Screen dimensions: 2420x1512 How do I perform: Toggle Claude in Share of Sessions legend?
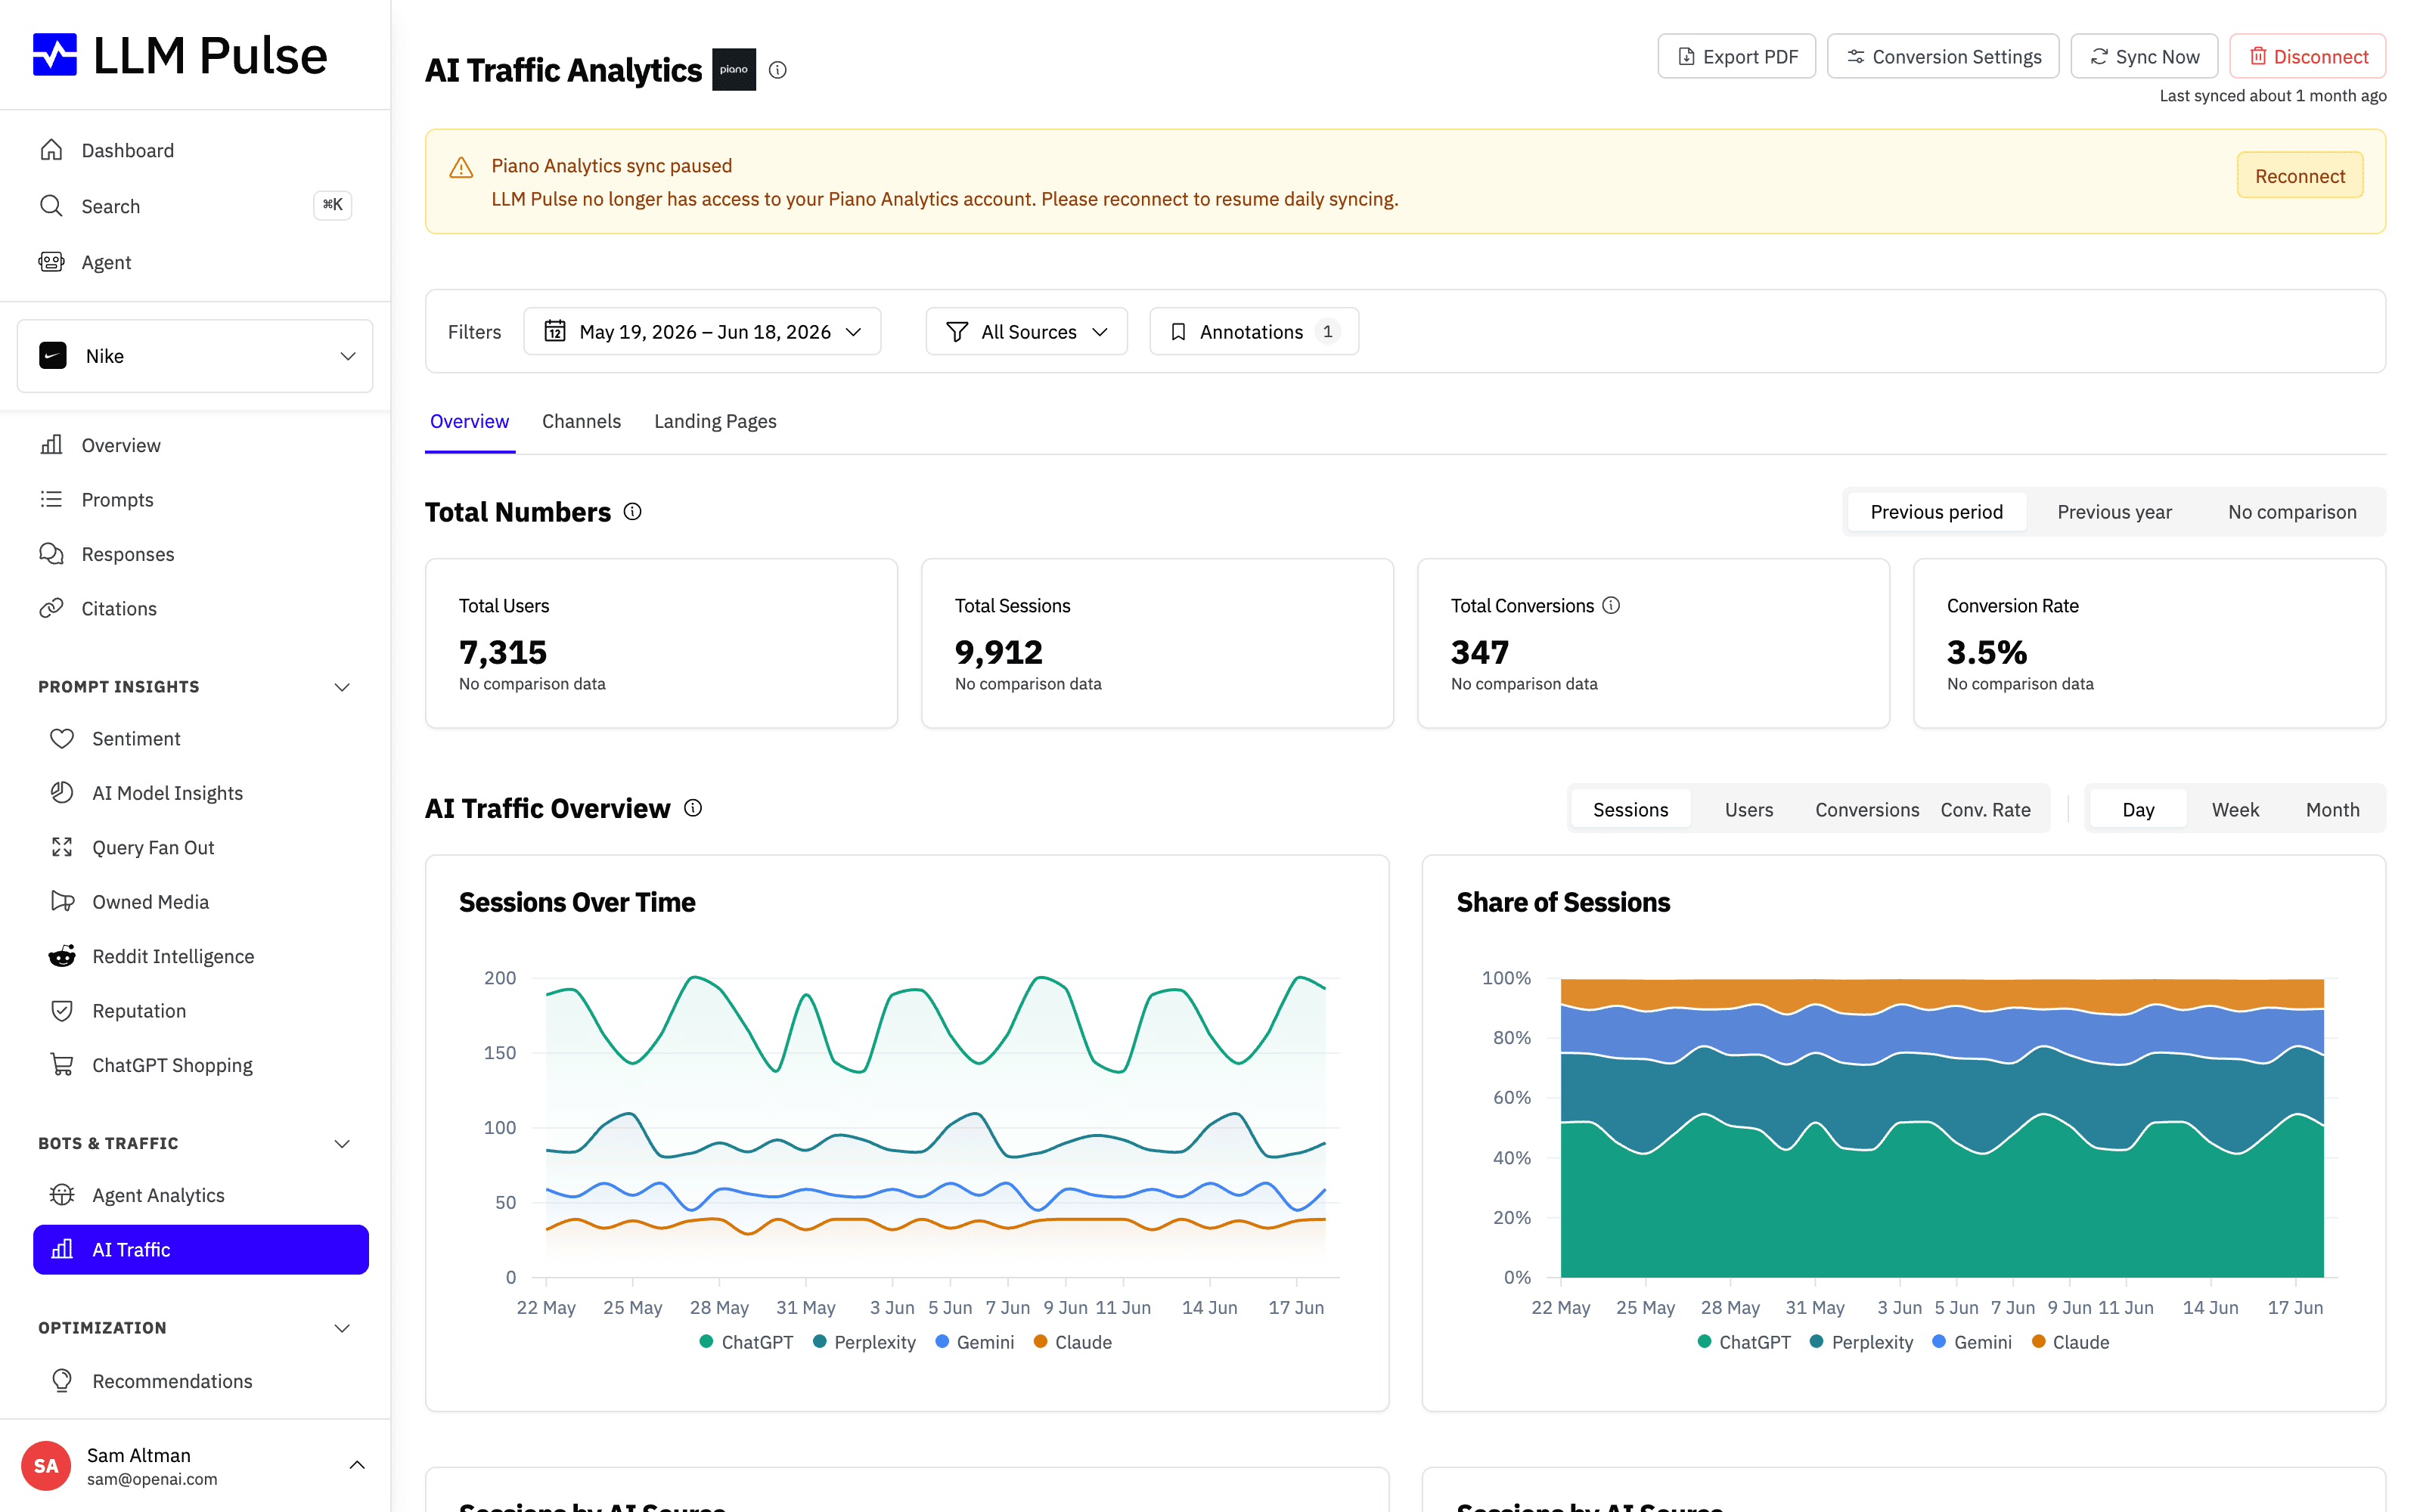pyautogui.click(x=2070, y=1342)
